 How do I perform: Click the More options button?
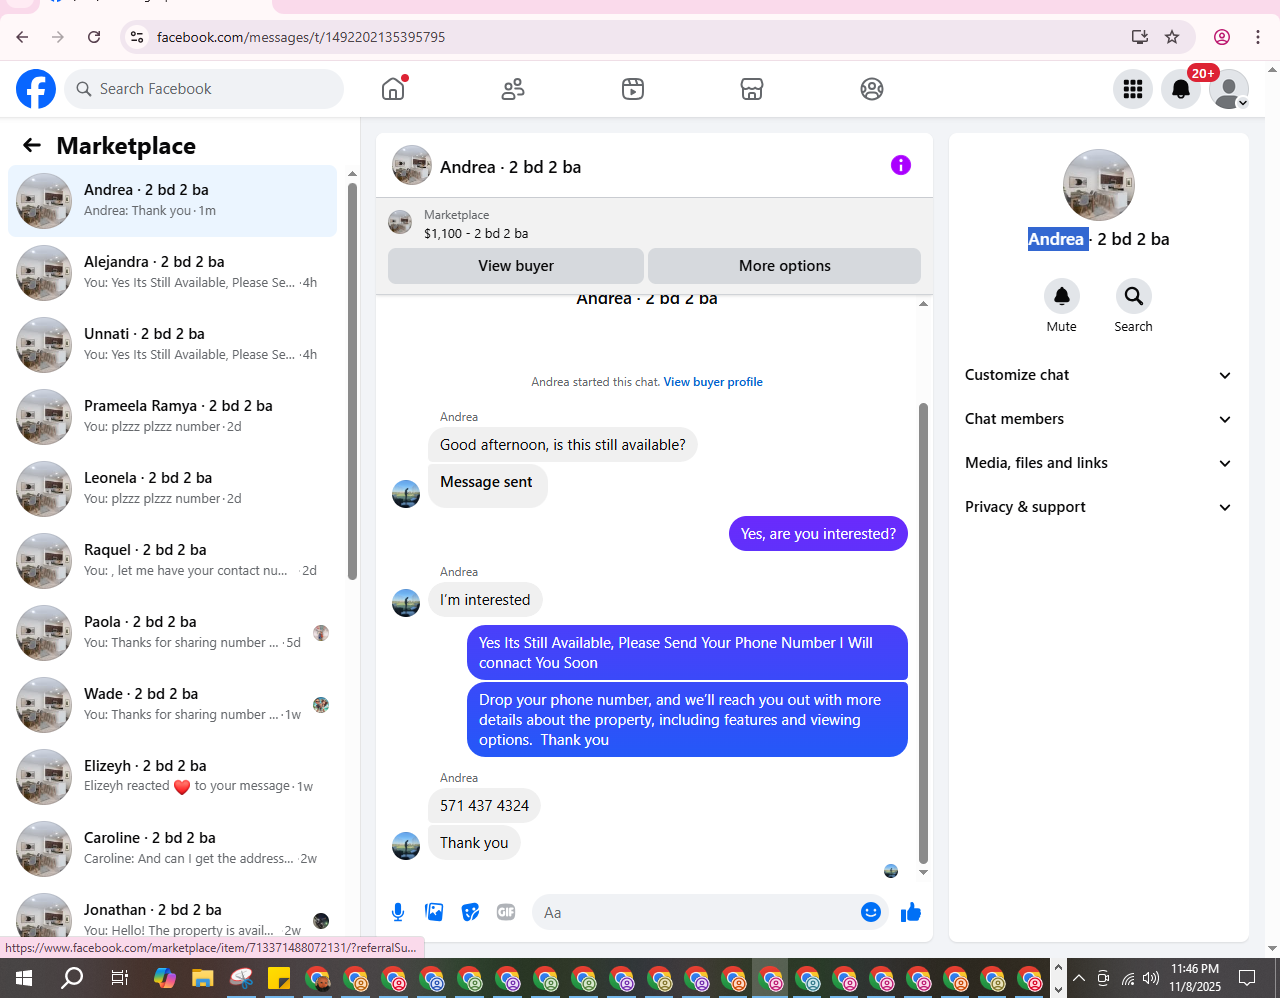point(785,266)
